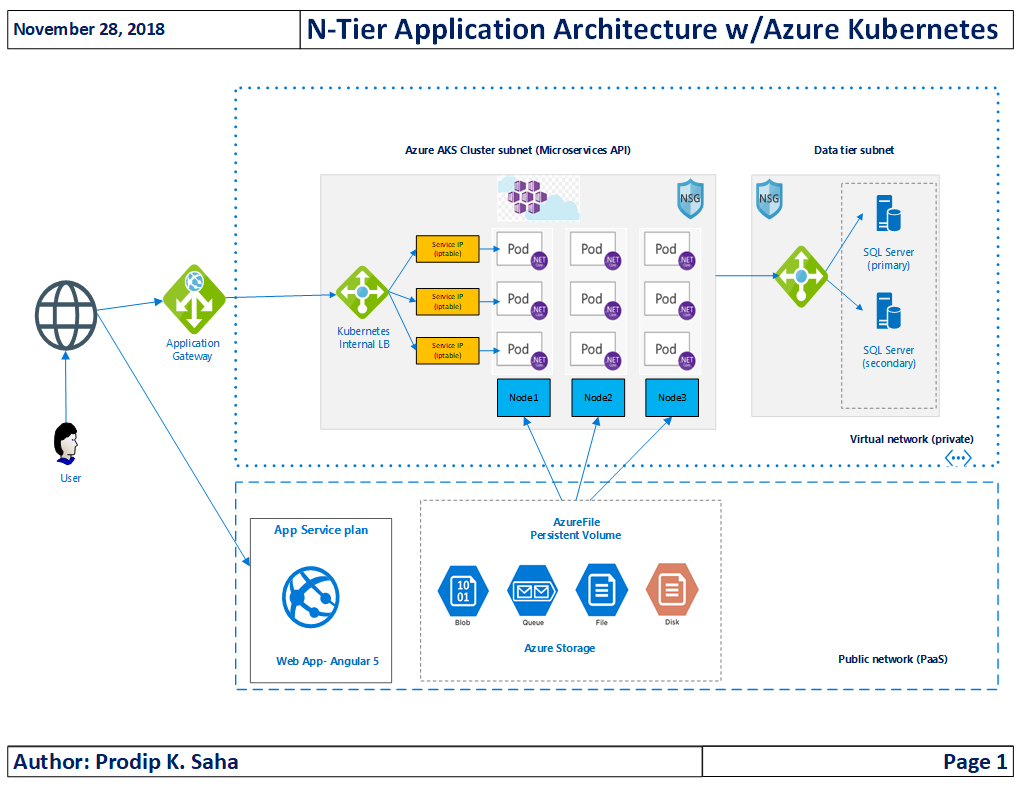Image resolution: width=1021 pixels, height=788 pixels.
Task: Click the "Virtual network (private)" label
Action: click(x=912, y=439)
